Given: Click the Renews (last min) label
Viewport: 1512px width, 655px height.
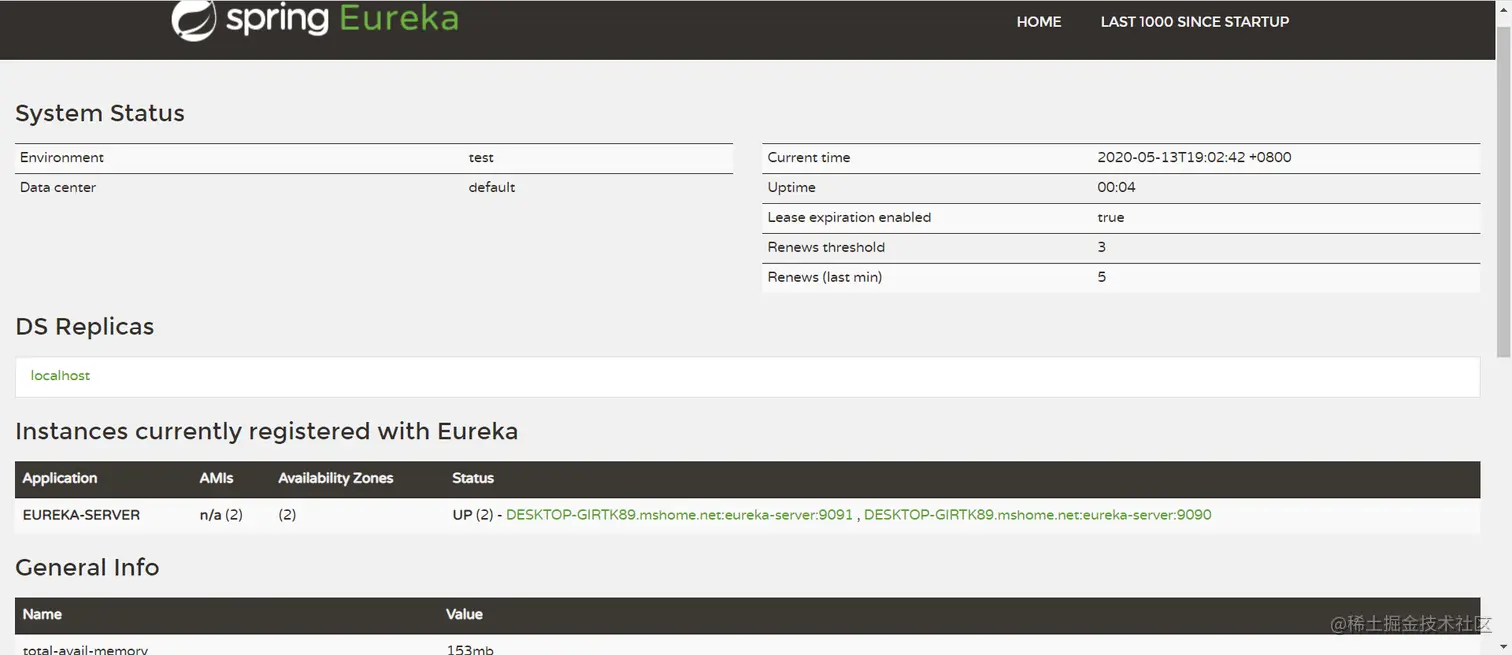Looking at the screenshot, I should (825, 278).
